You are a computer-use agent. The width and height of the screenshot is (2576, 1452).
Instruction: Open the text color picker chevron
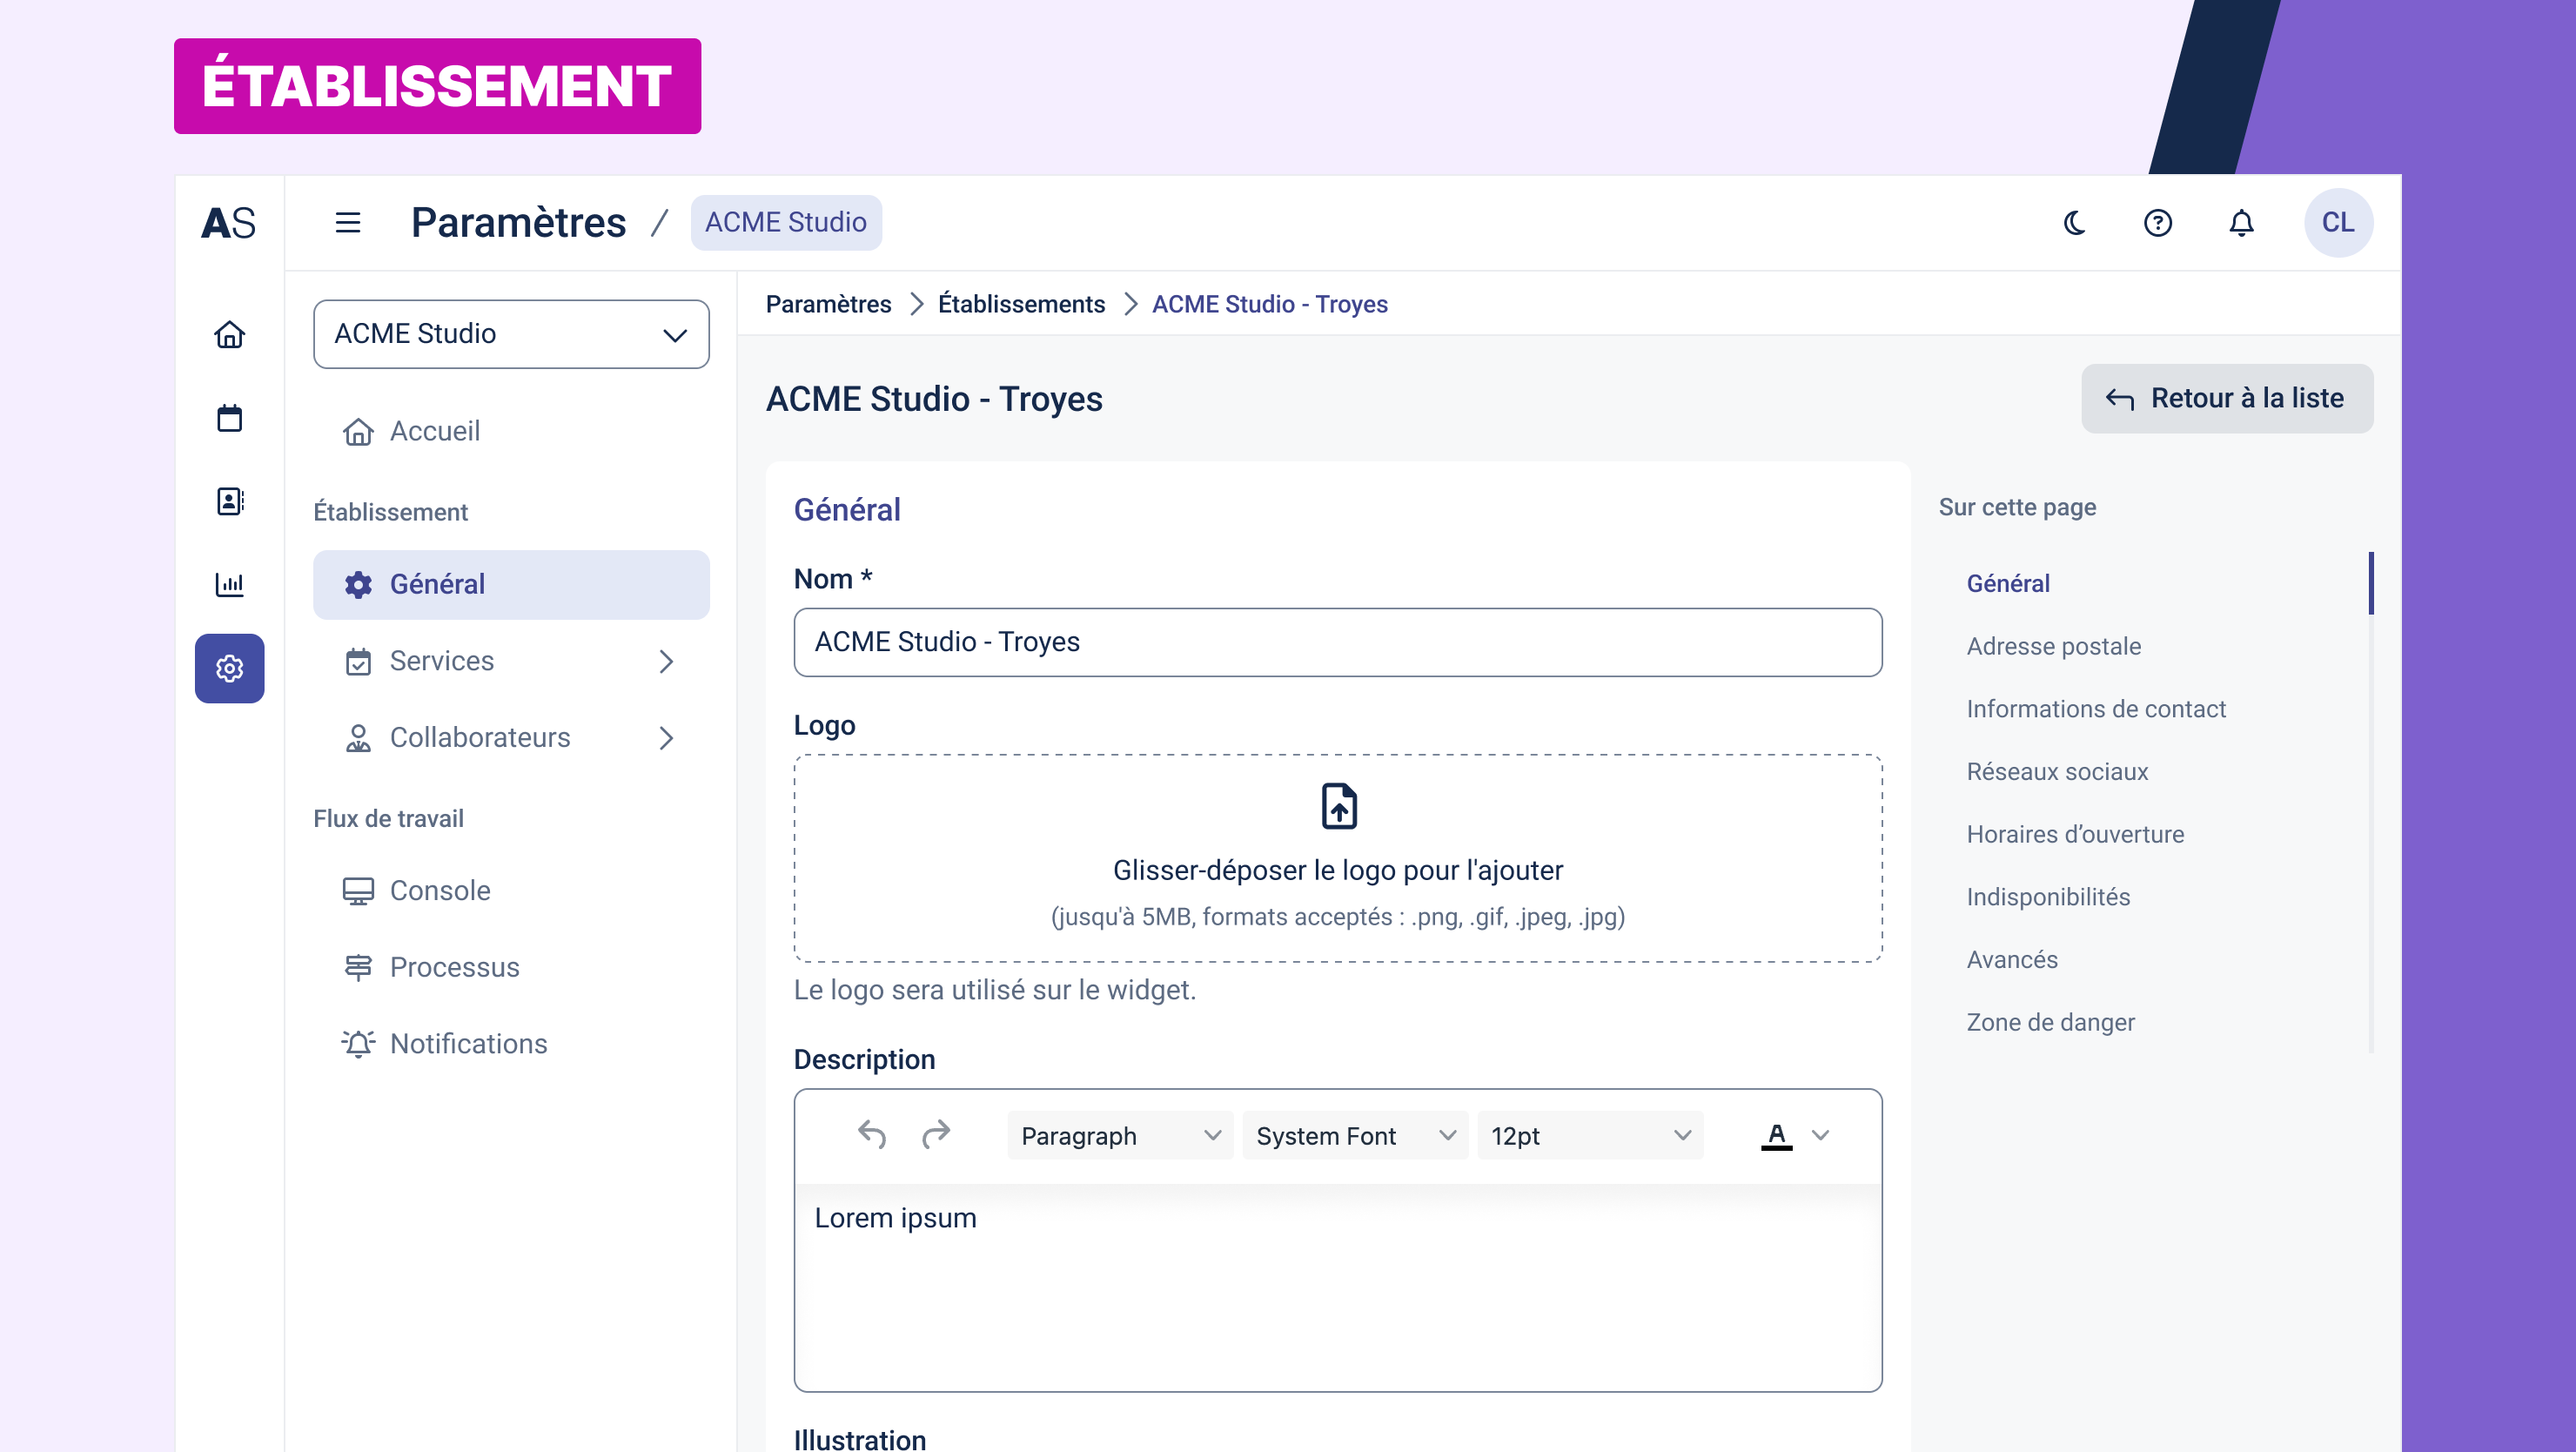[x=1820, y=1135]
